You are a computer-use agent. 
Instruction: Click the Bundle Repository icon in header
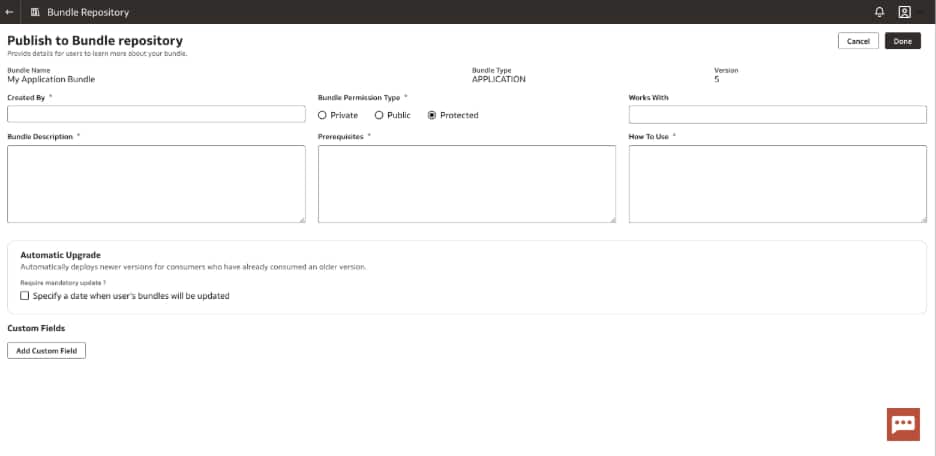pyautogui.click(x=35, y=12)
